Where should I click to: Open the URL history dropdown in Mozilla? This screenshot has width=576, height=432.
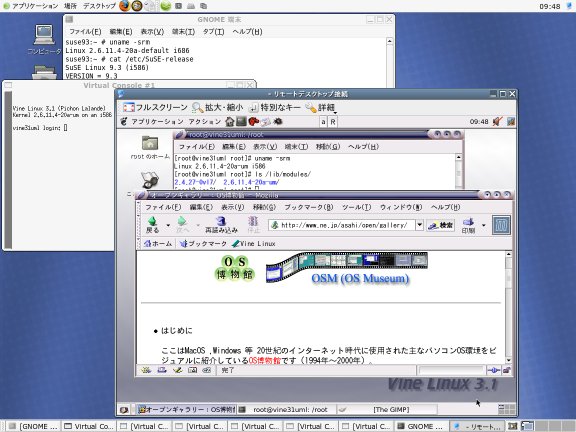(x=420, y=225)
